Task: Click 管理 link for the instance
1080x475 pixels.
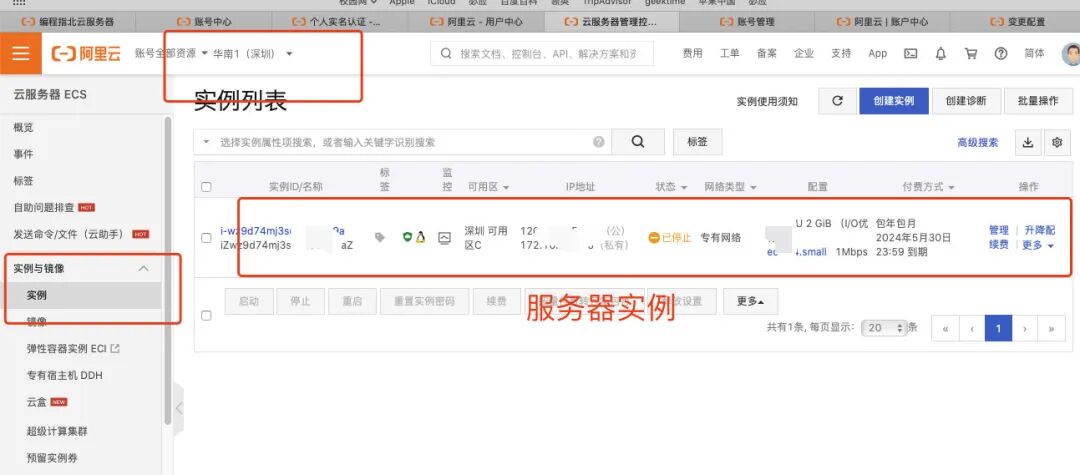Action: pos(999,230)
